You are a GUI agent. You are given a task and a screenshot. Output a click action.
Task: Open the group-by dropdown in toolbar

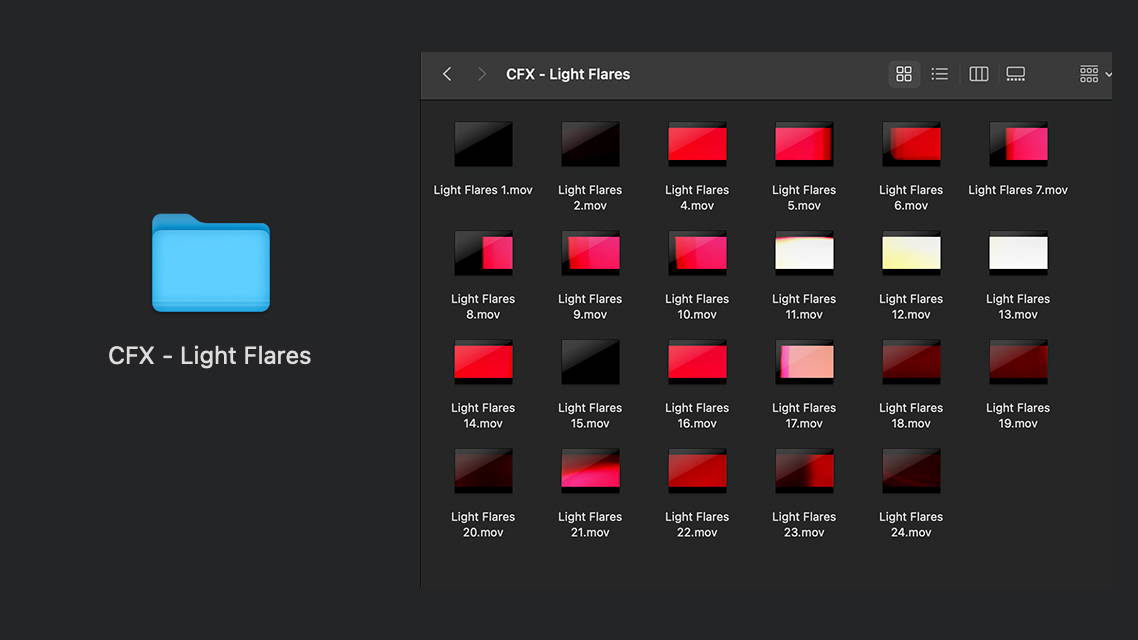pos(1095,74)
